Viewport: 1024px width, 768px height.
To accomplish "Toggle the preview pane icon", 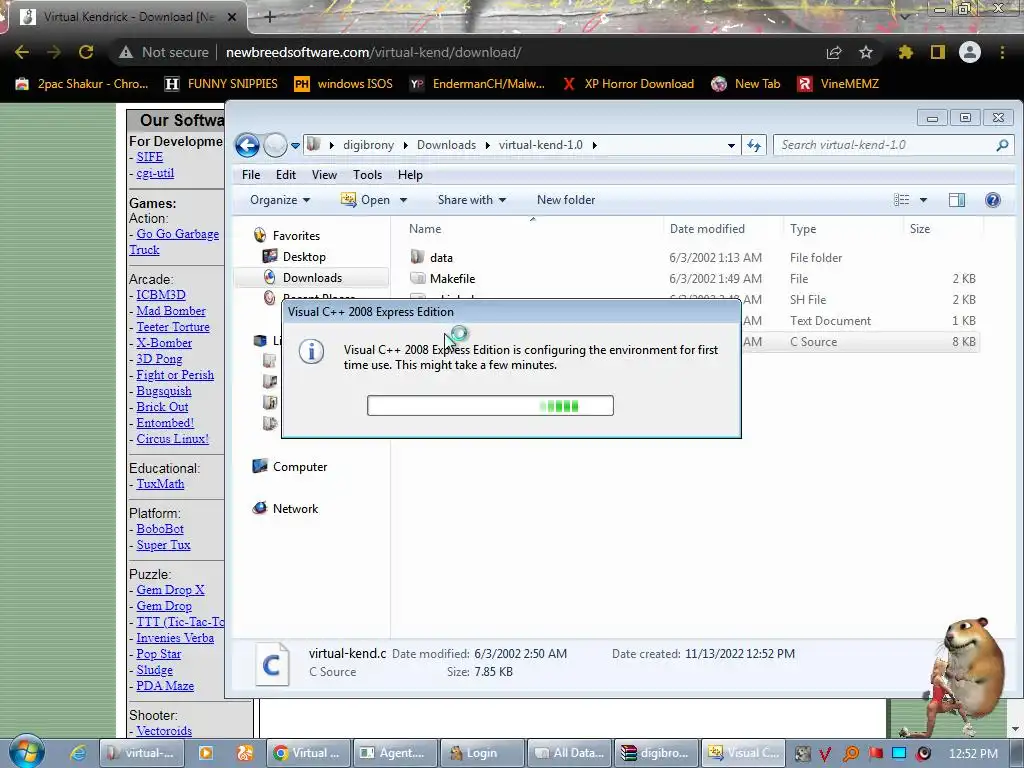I will click(x=957, y=200).
